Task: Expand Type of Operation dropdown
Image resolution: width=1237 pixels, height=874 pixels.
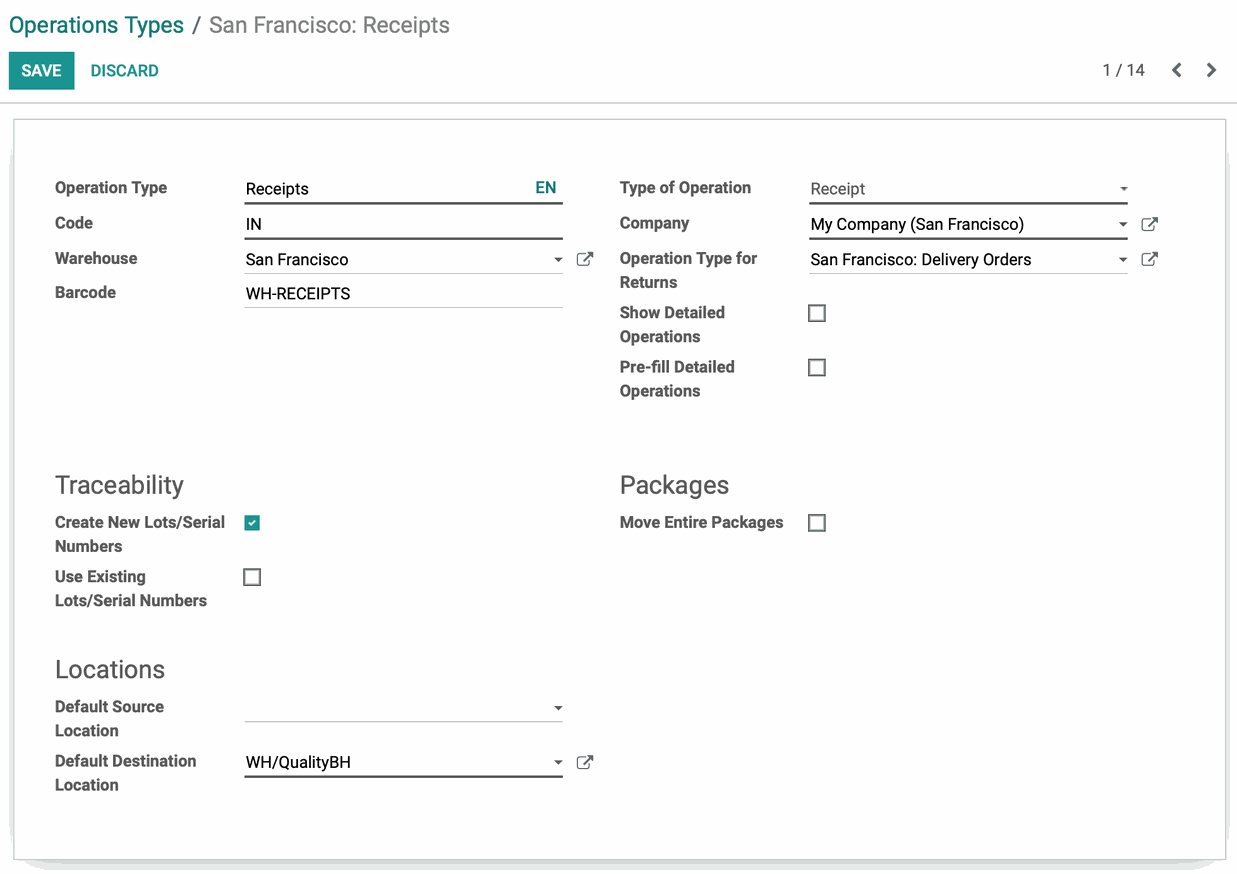Action: tap(1123, 189)
